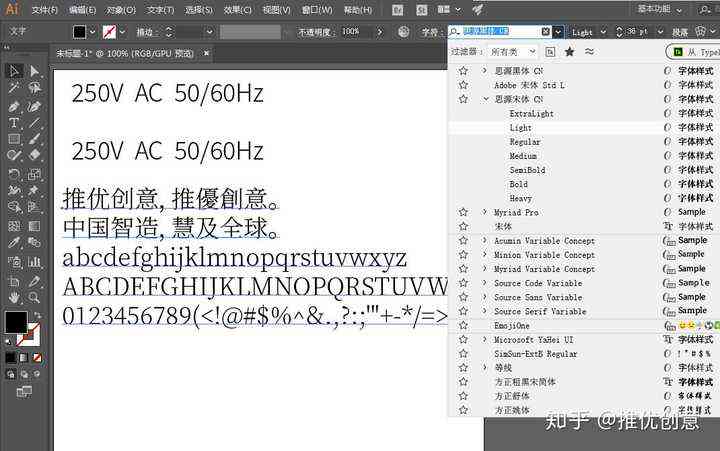Select the Hand tool
The image size is (720, 451).
(x=14, y=298)
